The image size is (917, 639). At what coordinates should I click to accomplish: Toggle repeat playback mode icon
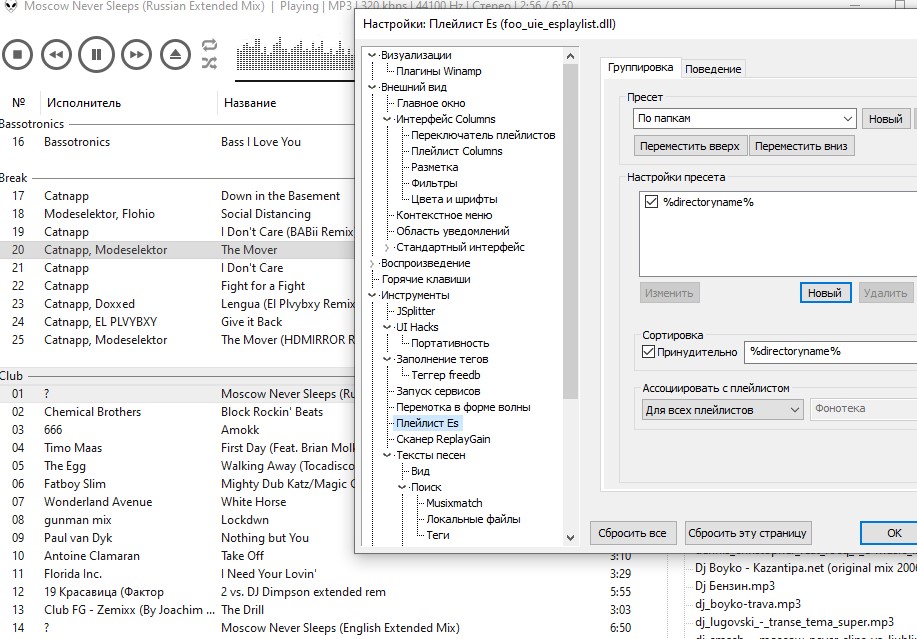[x=209, y=45]
